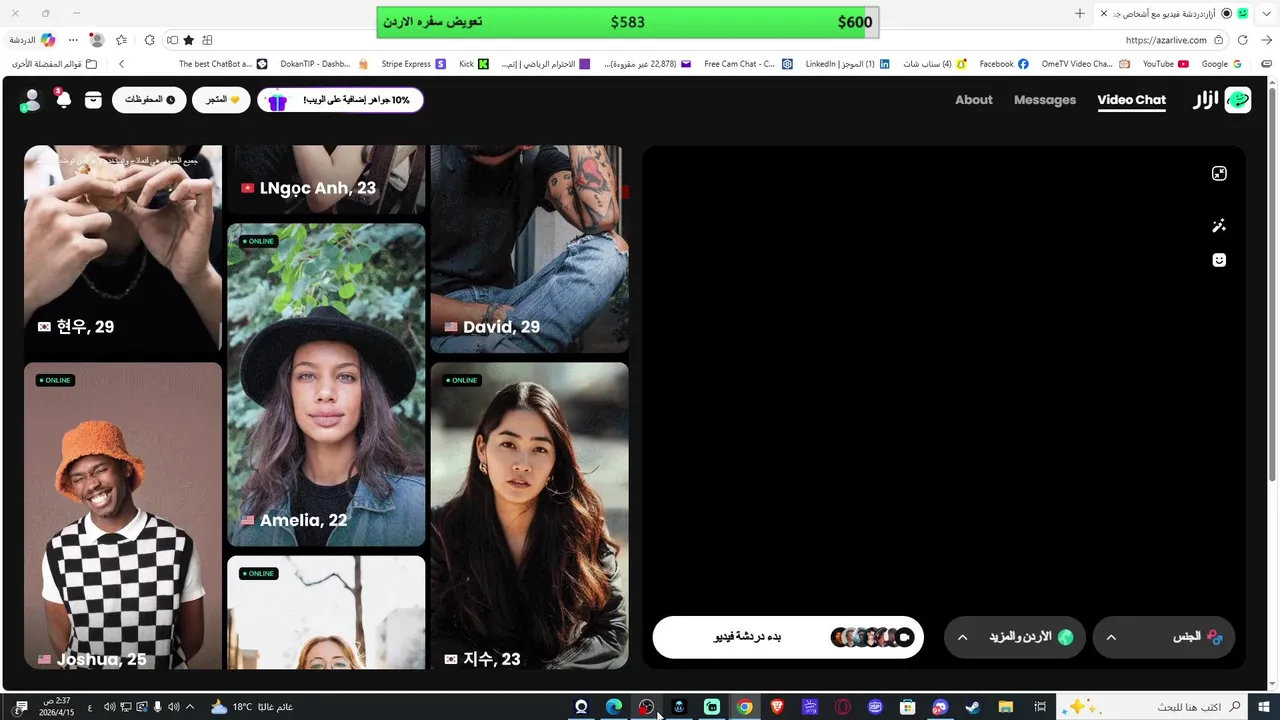Switch to the About tab
This screenshot has height=720, width=1280.
pos(974,100)
